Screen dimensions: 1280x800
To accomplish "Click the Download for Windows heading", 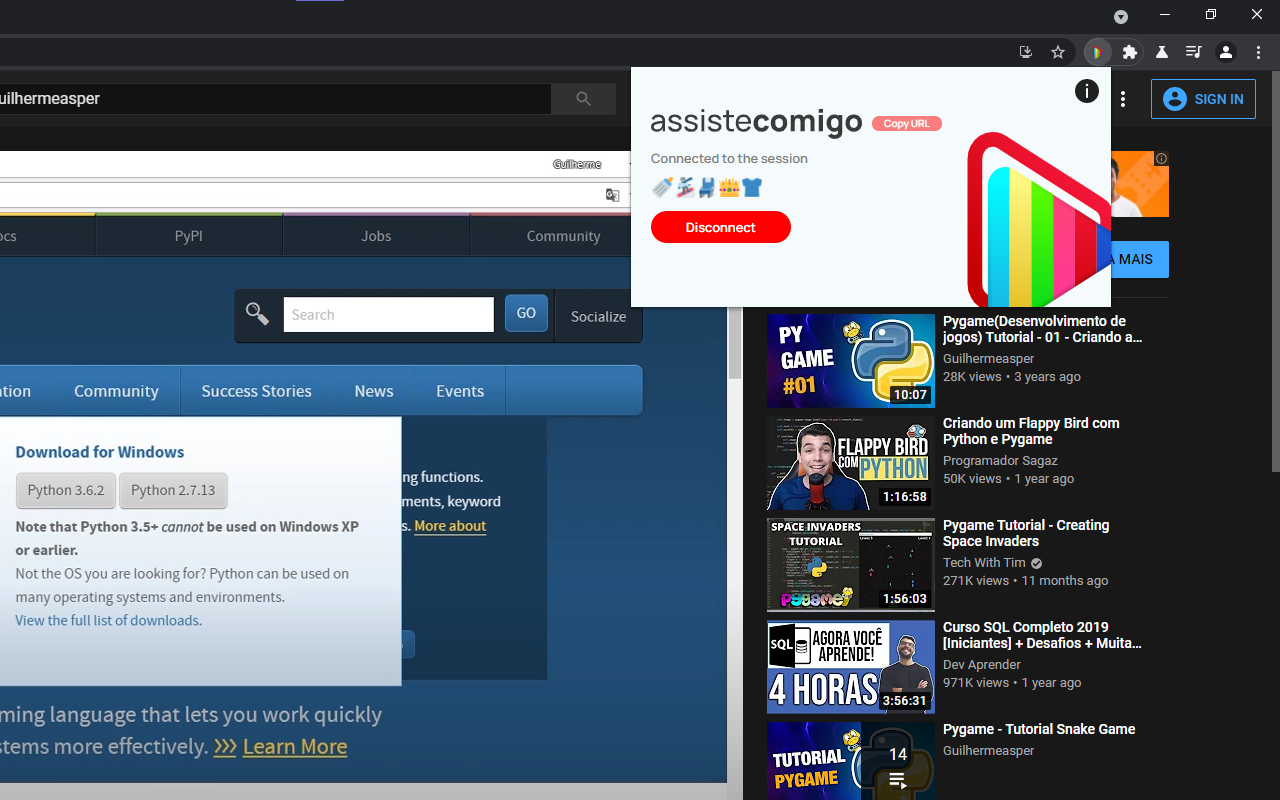I will 100,452.
